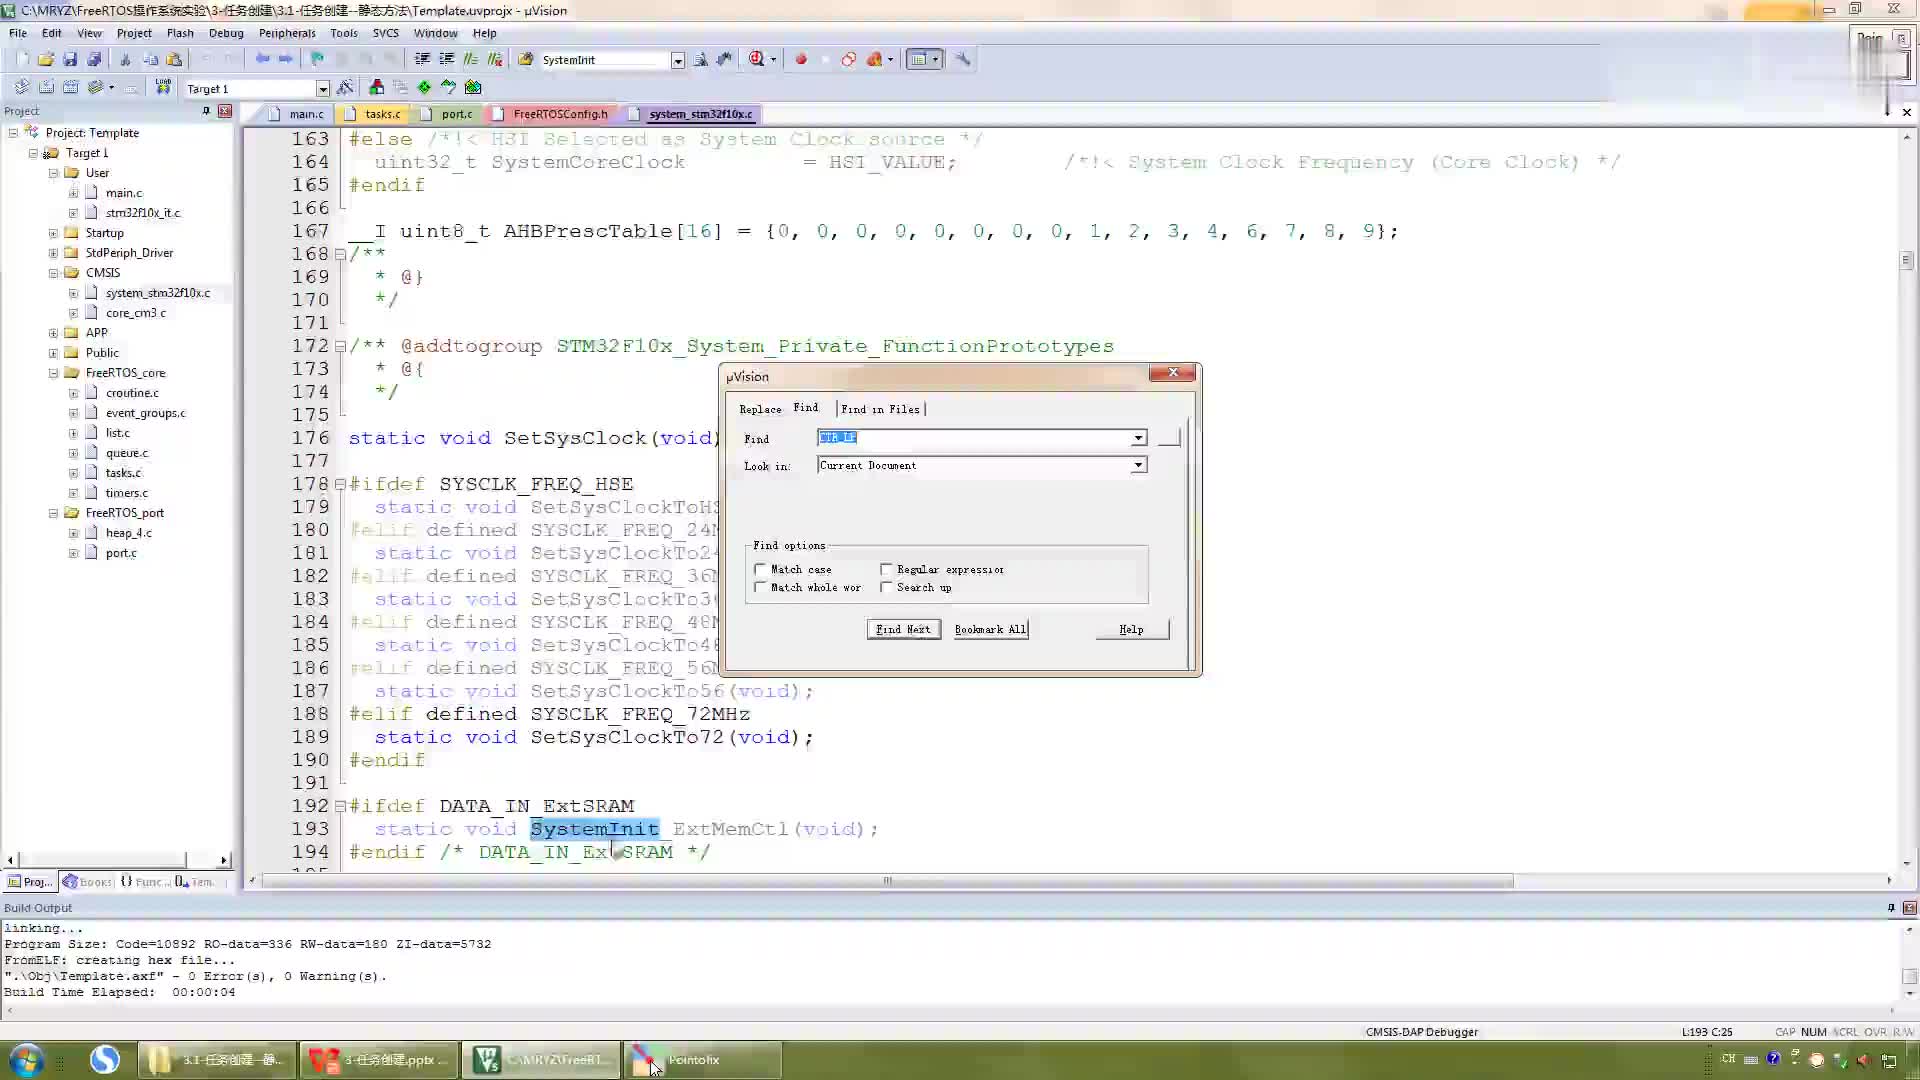Rebuild all target files icon
This screenshot has width=1920, height=1080.
point(70,87)
